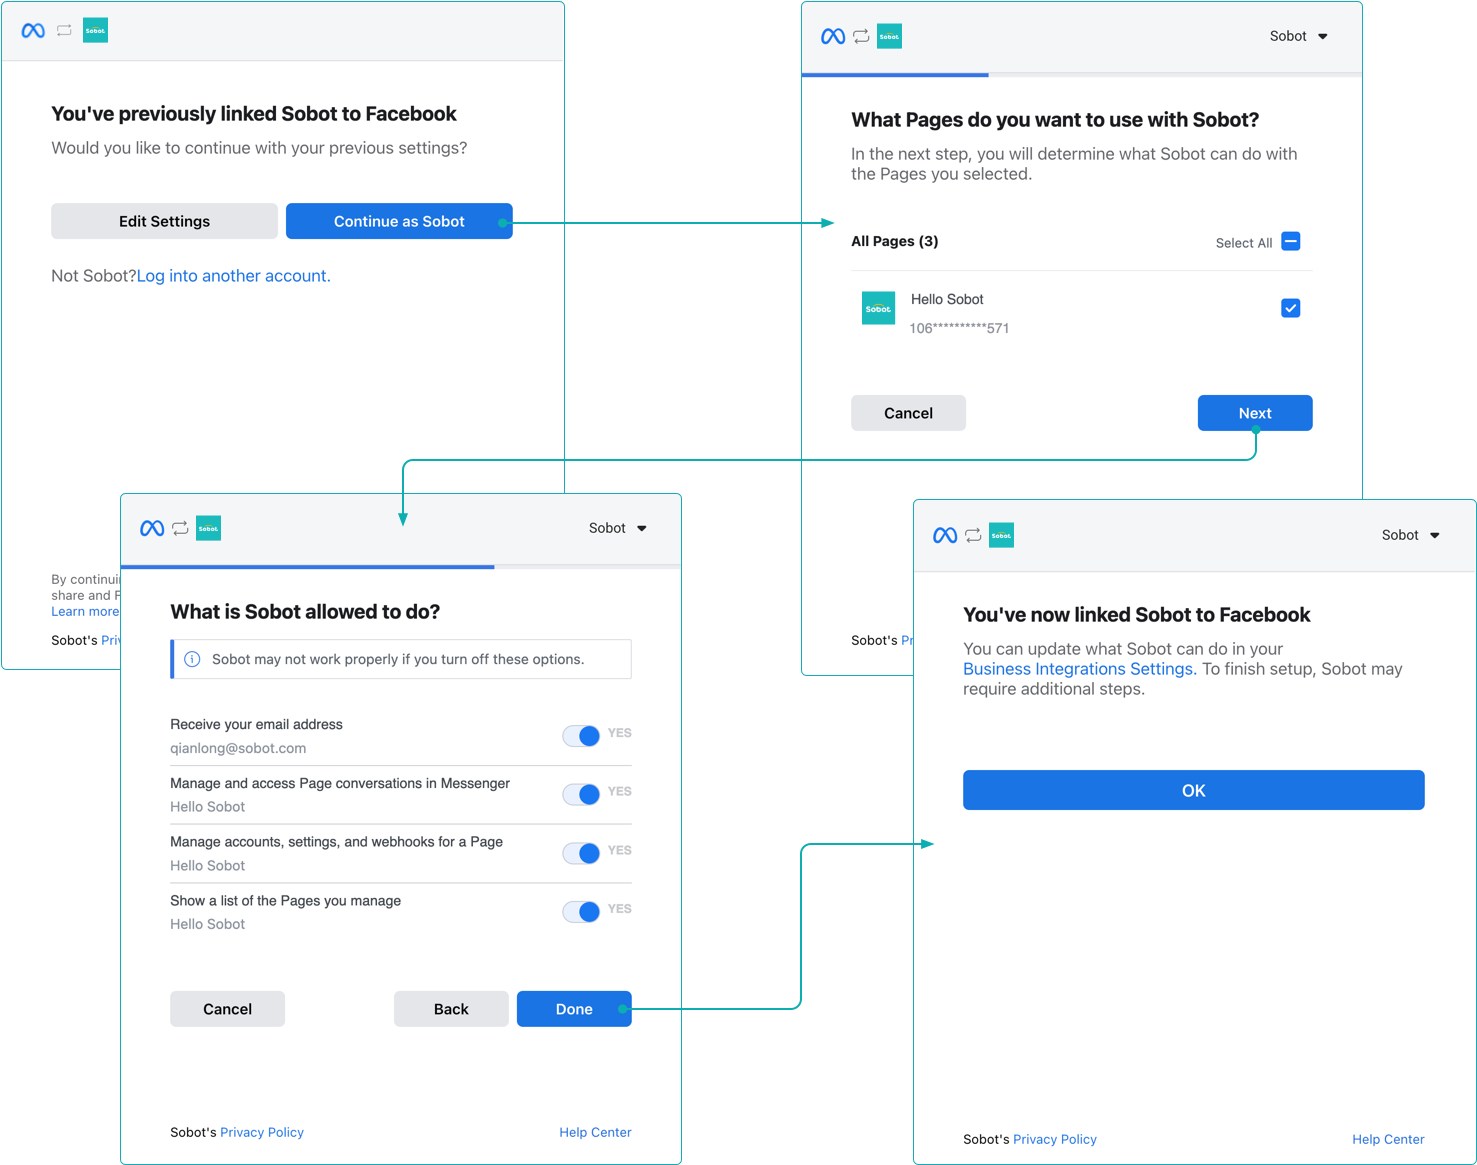Click the 'Select All' label

click(1244, 243)
